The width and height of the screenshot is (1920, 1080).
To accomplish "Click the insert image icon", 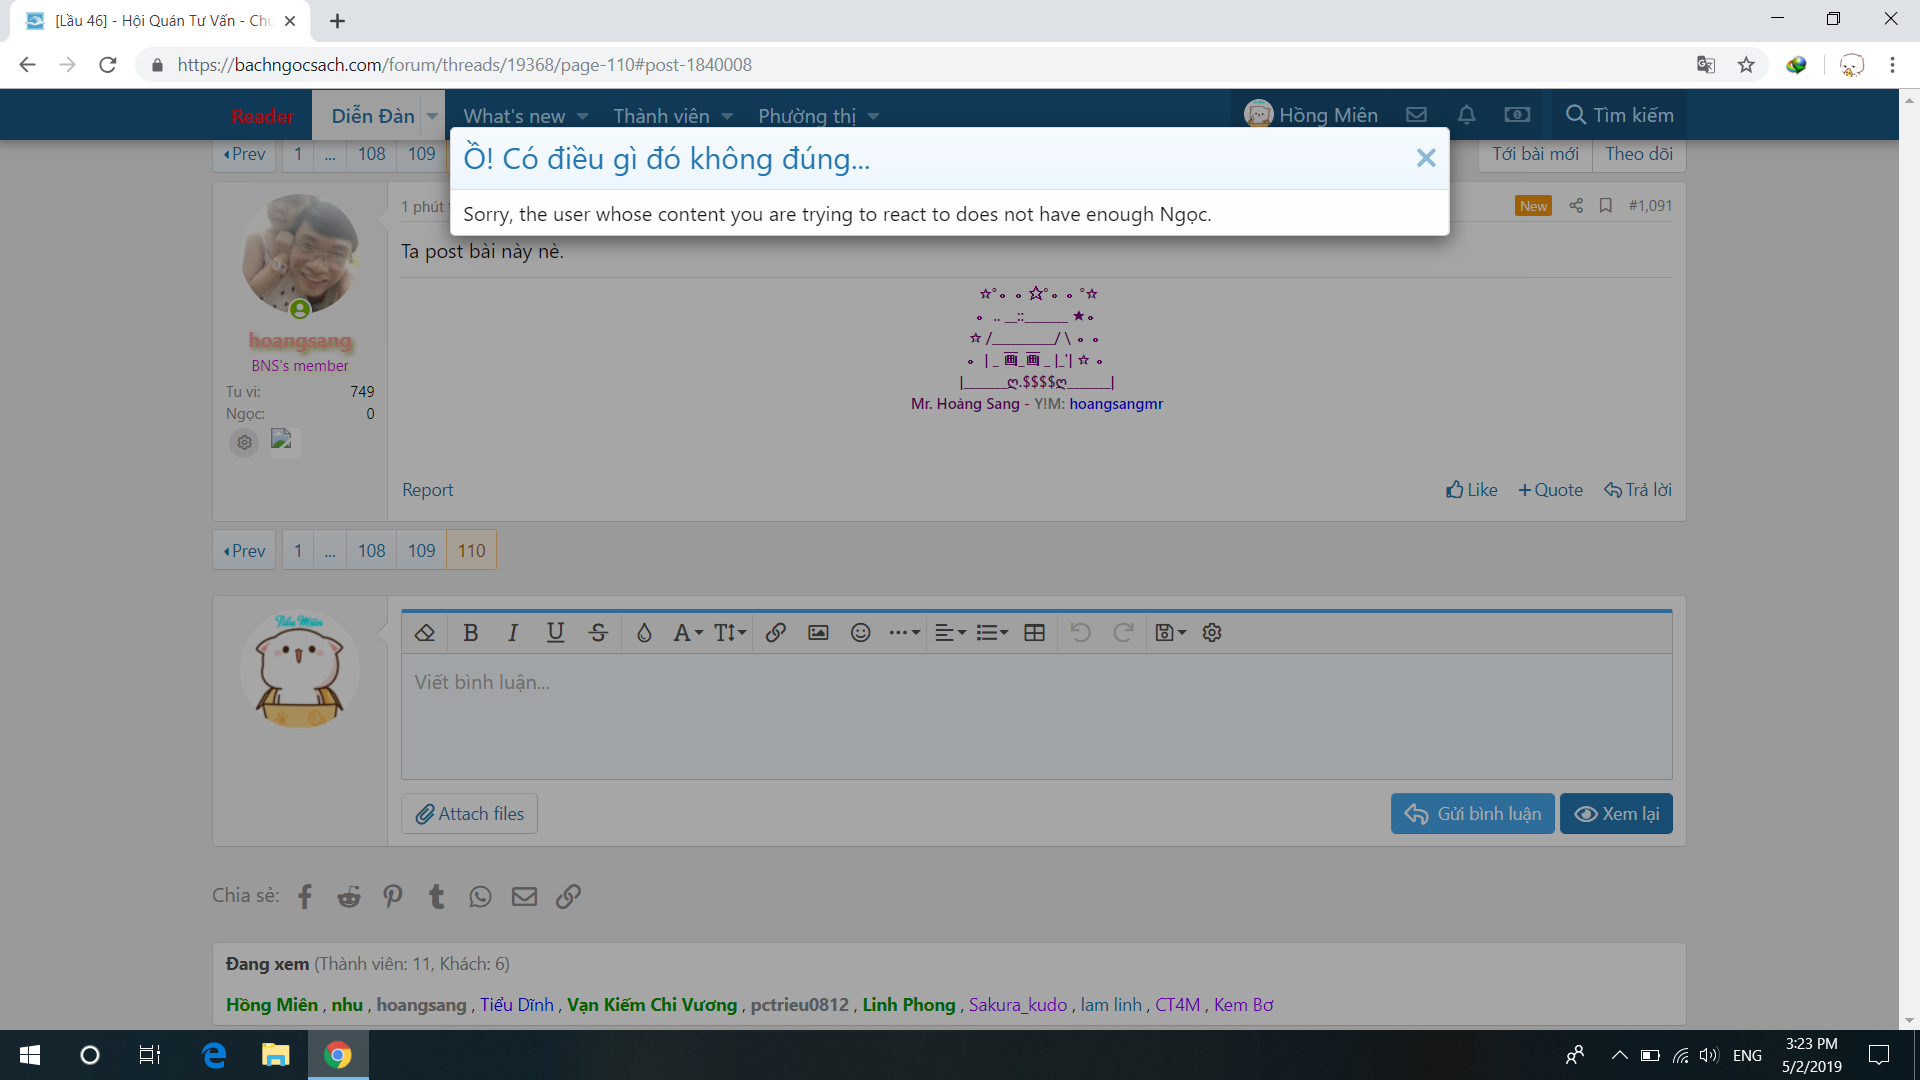I will pos(818,633).
